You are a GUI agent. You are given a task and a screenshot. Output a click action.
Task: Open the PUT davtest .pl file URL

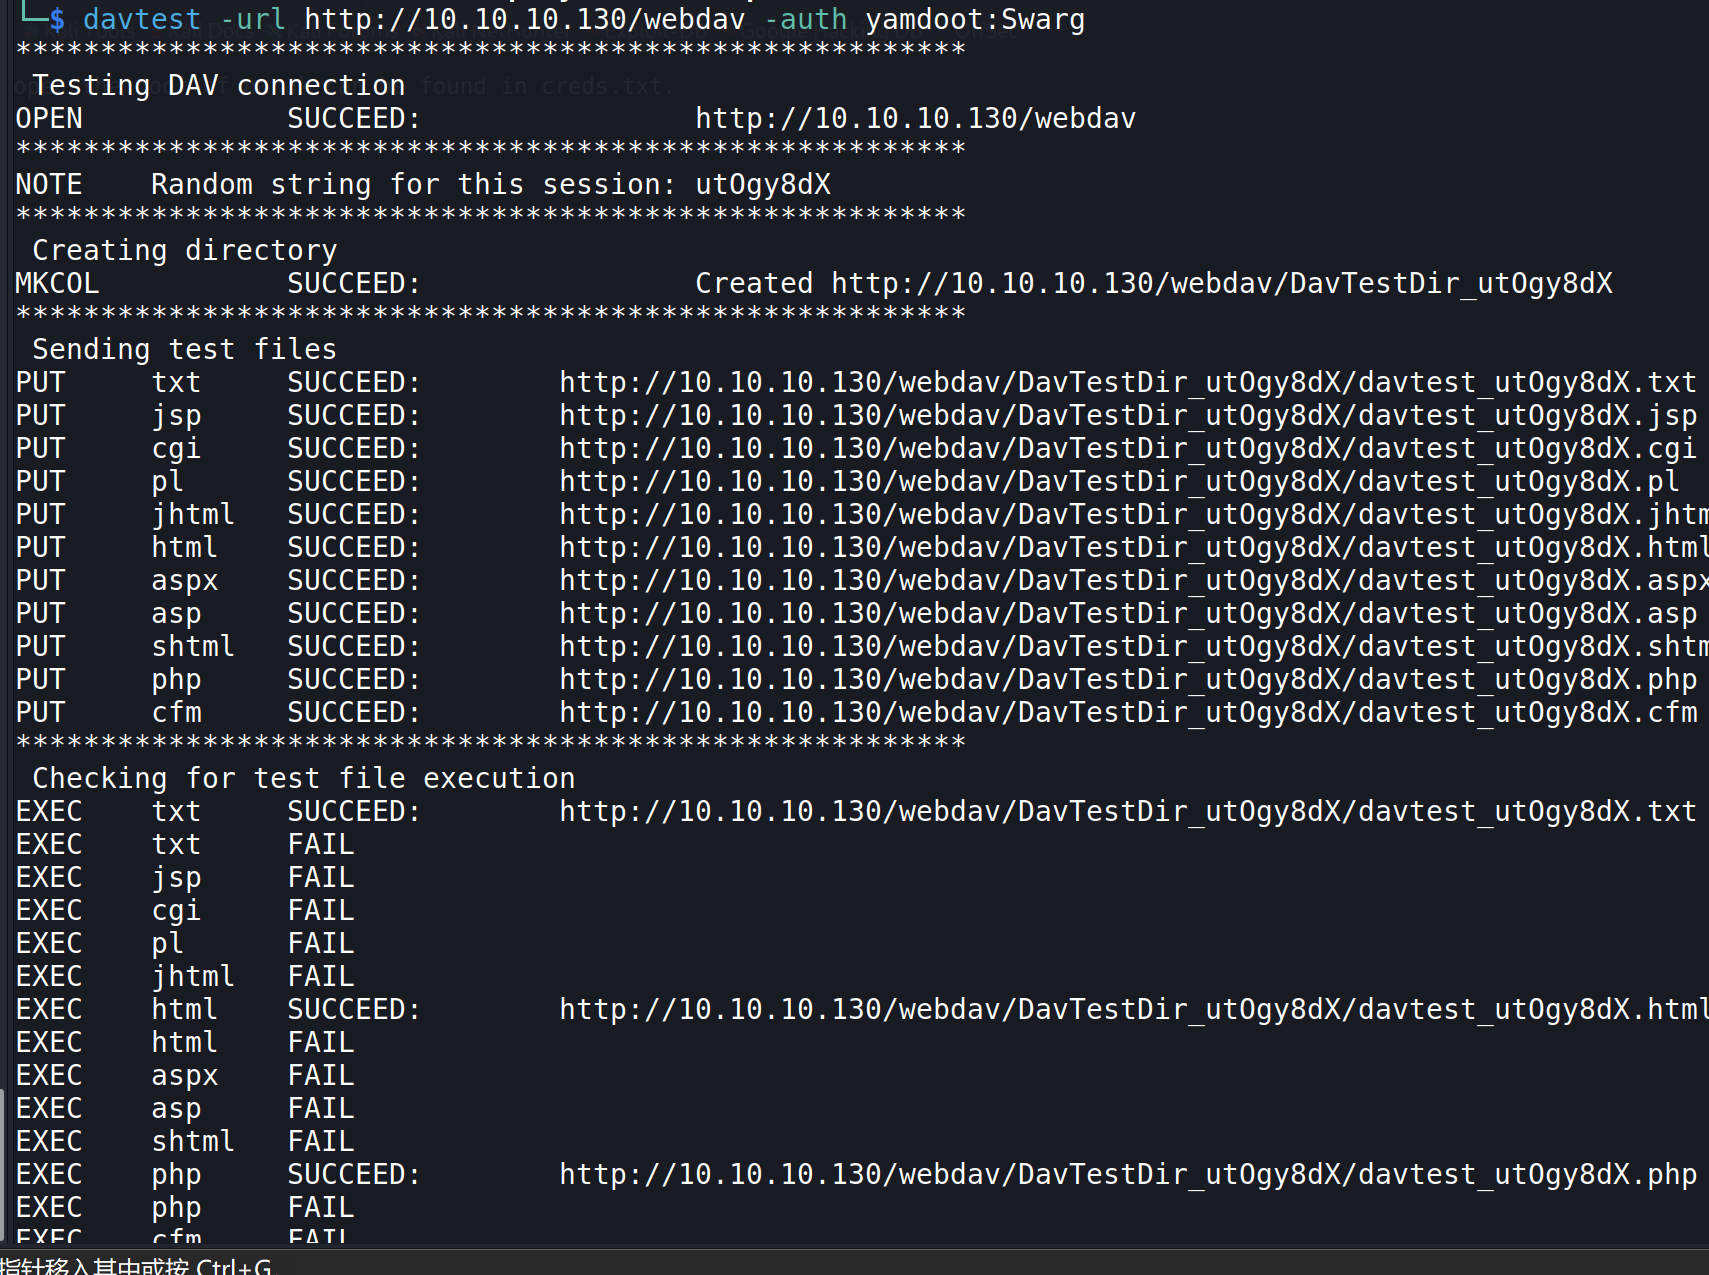1118,481
